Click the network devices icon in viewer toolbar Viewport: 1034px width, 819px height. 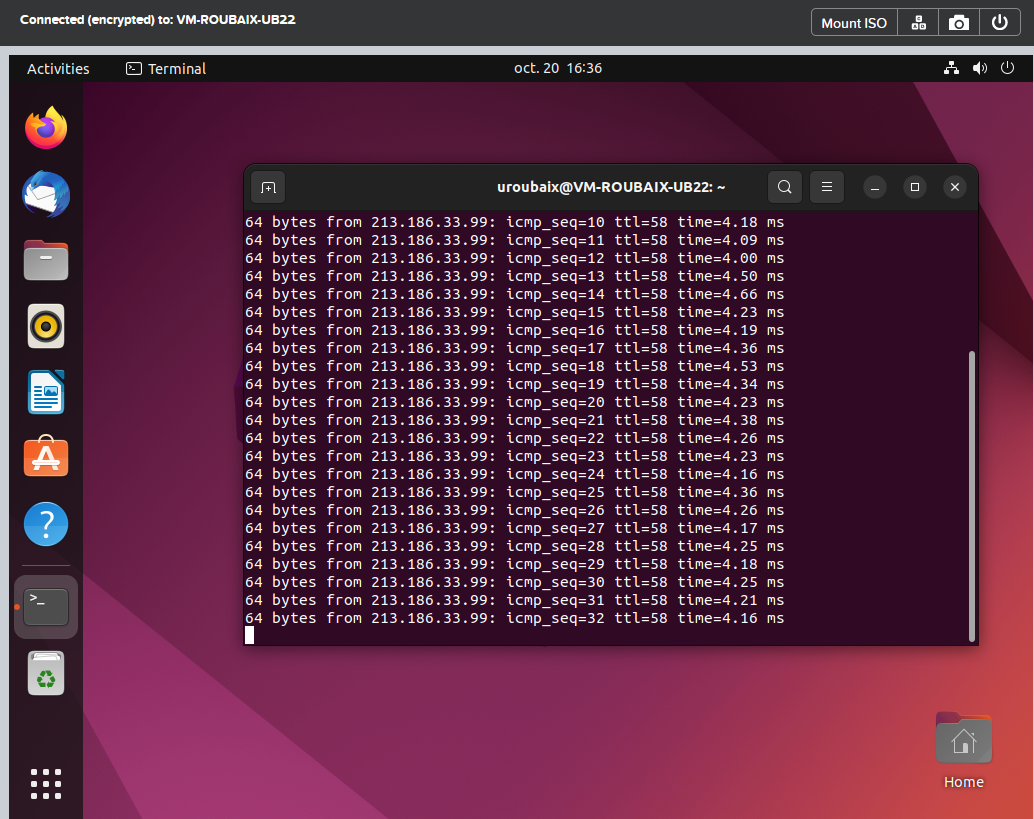coord(918,23)
